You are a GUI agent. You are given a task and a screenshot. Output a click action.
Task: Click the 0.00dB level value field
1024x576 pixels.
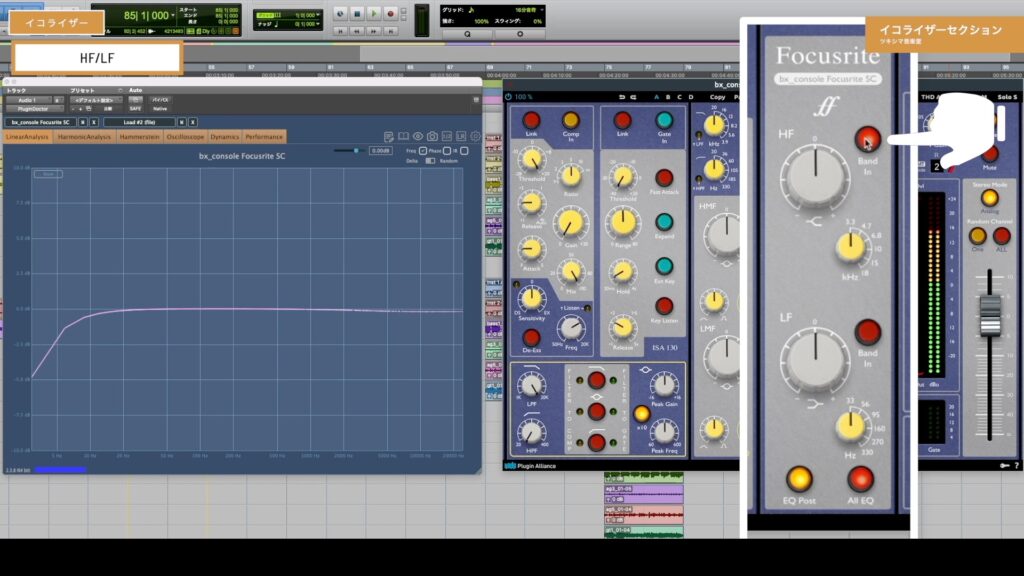[380, 151]
